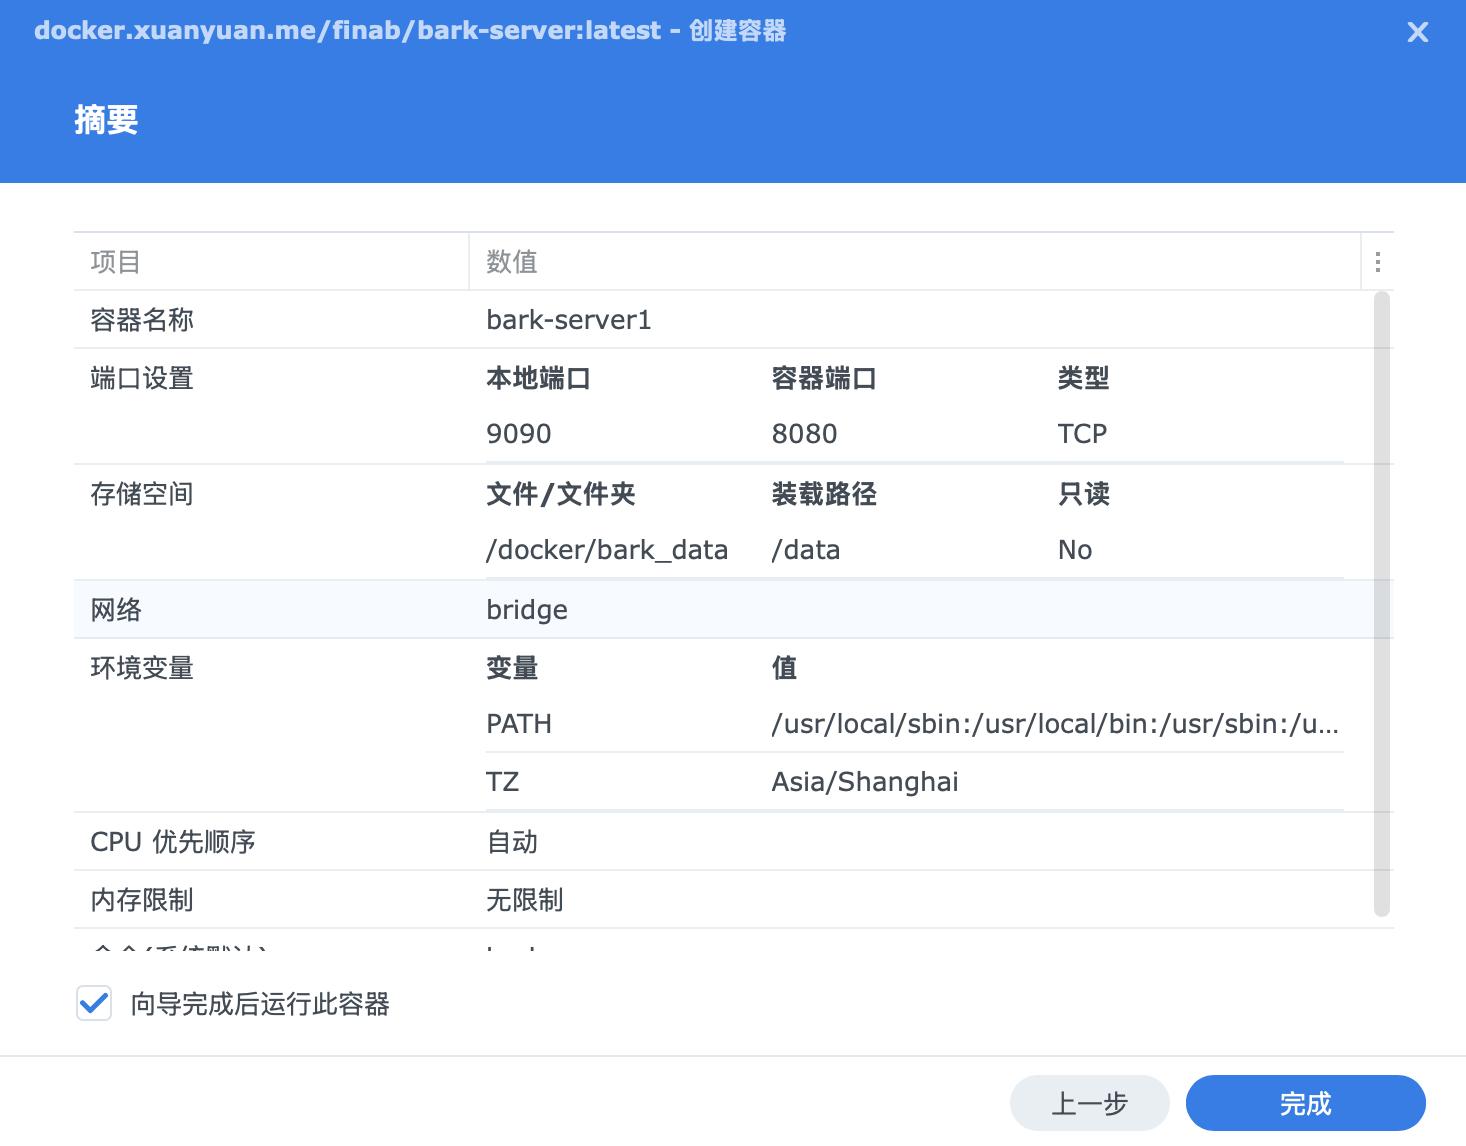The image size is (1466, 1146).
Task: Click the bark-server1 container name value
Action: coord(569,320)
